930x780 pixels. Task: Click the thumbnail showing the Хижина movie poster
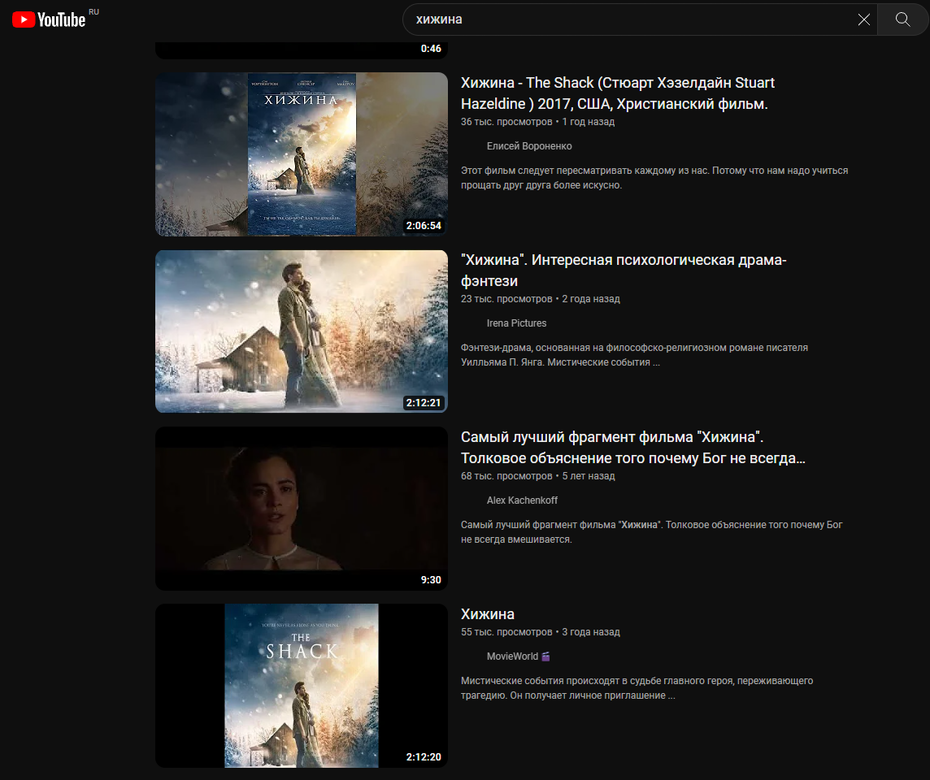pyautogui.click(x=301, y=153)
